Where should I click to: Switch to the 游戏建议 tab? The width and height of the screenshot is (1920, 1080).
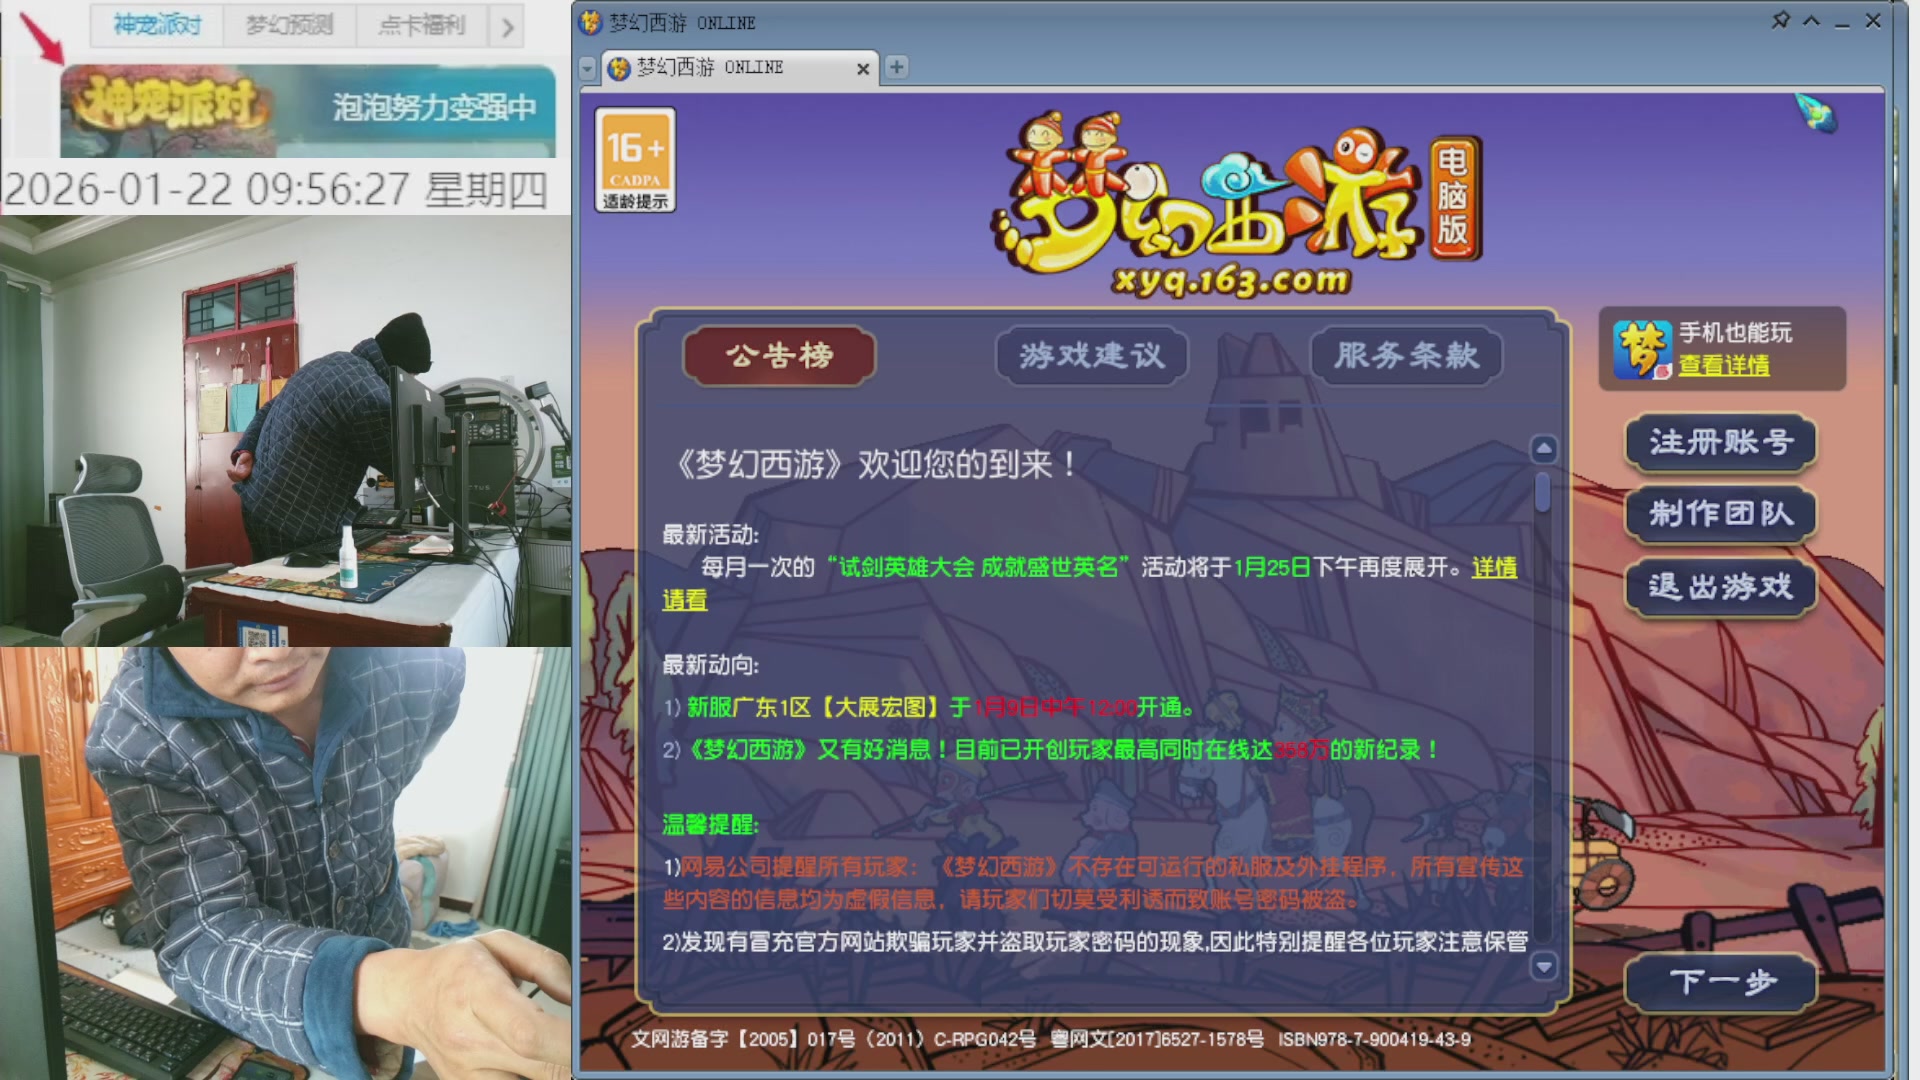pyautogui.click(x=1092, y=356)
